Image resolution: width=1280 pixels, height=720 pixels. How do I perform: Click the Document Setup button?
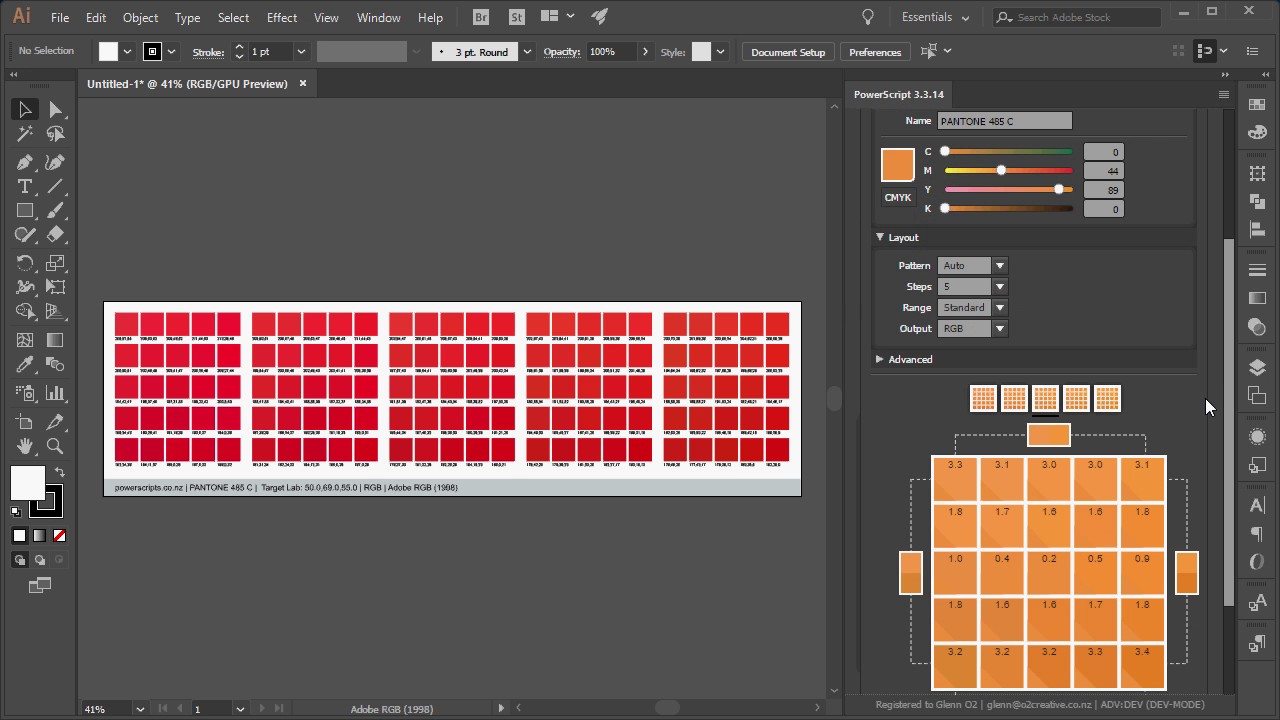coord(788,52)
